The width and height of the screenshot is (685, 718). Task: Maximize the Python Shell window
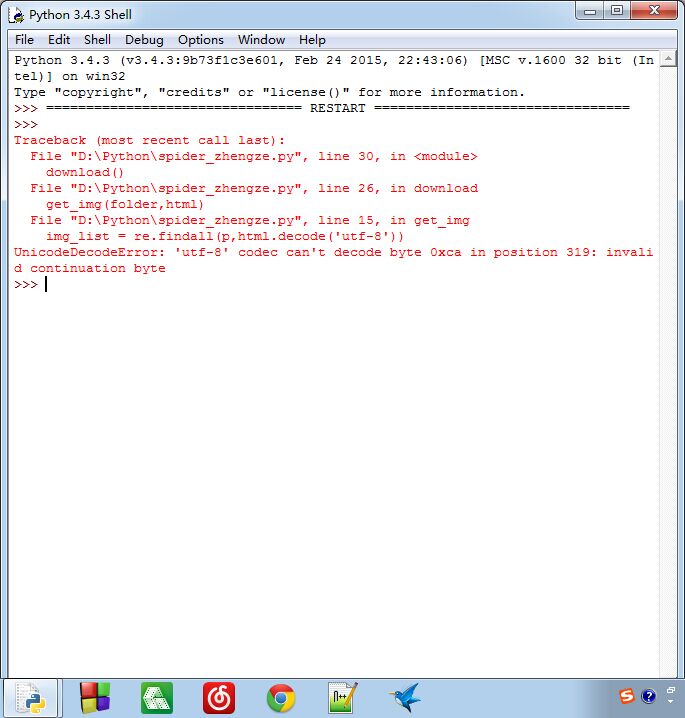click(617, 11)
